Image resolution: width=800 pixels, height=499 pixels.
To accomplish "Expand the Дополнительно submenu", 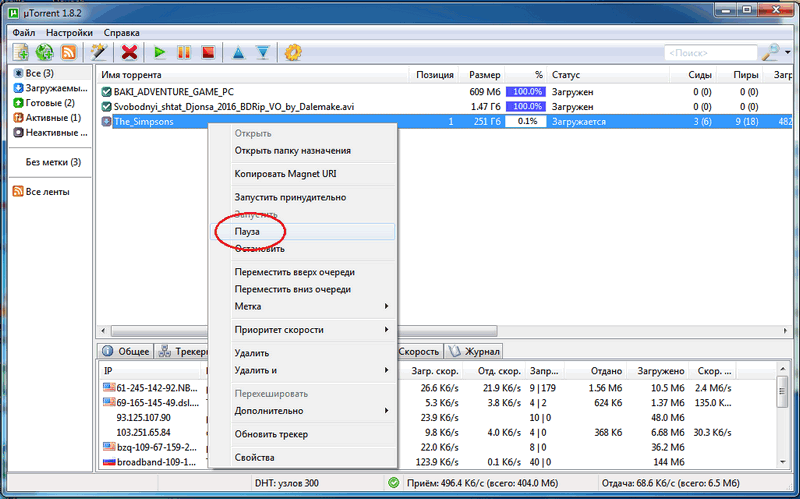I will tap(303, 411).
